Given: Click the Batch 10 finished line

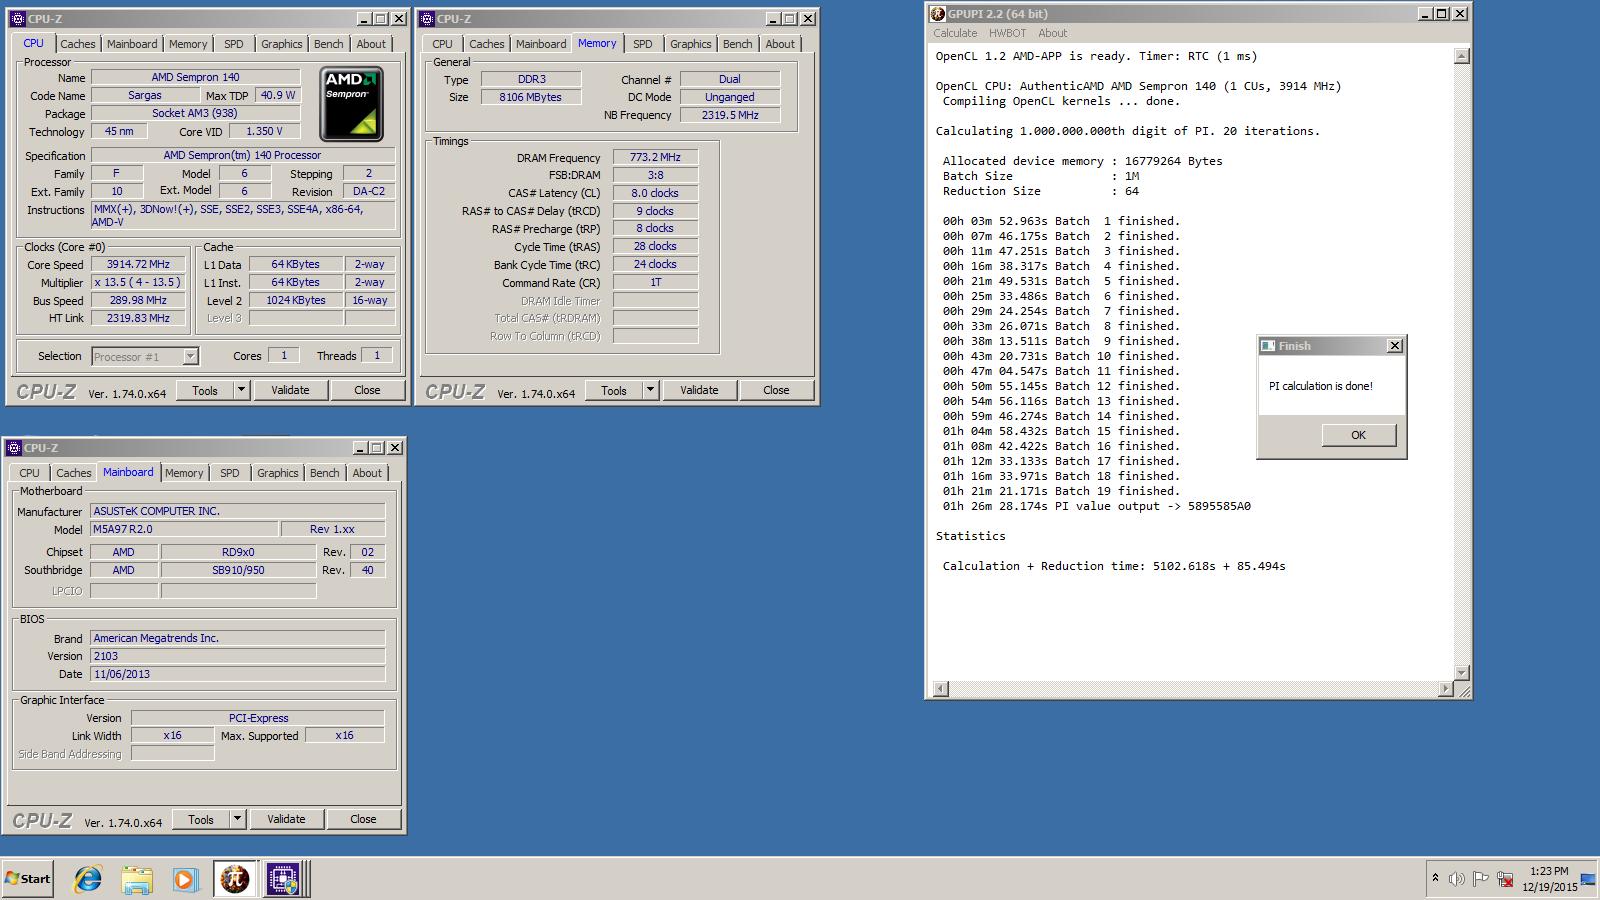Looking at the screenshot, I should tap(1061, 356).
